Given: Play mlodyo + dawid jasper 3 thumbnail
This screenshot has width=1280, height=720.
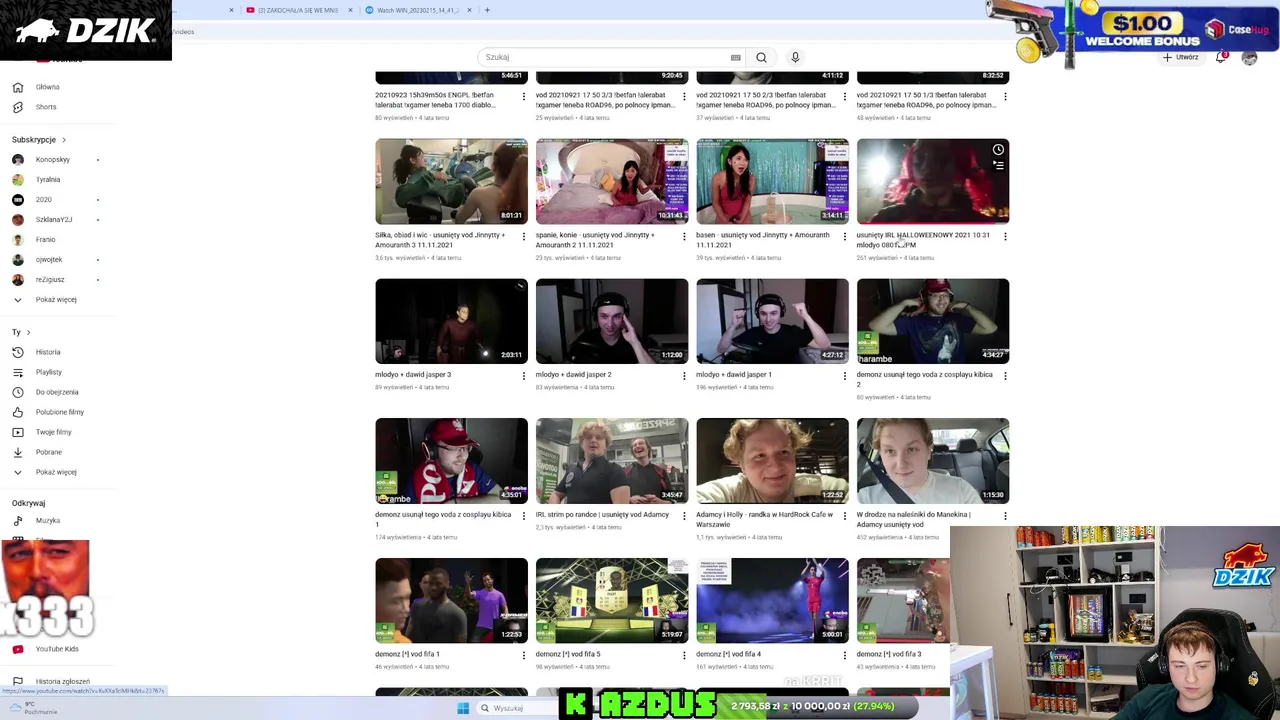Looking at the screenshot, I should (x=451, y=321).
